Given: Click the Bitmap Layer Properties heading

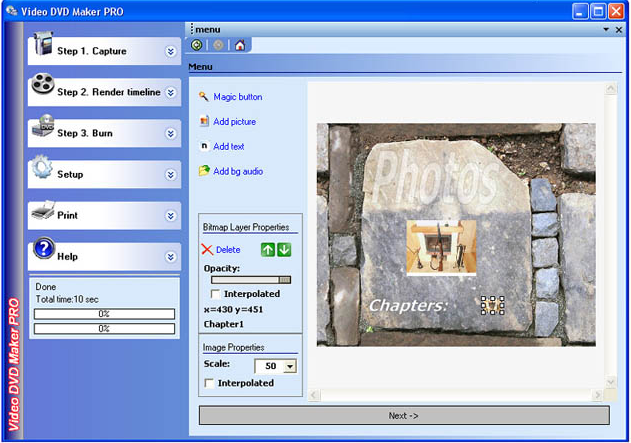Looking at the screenshot, I should click(x=246, y=227).
